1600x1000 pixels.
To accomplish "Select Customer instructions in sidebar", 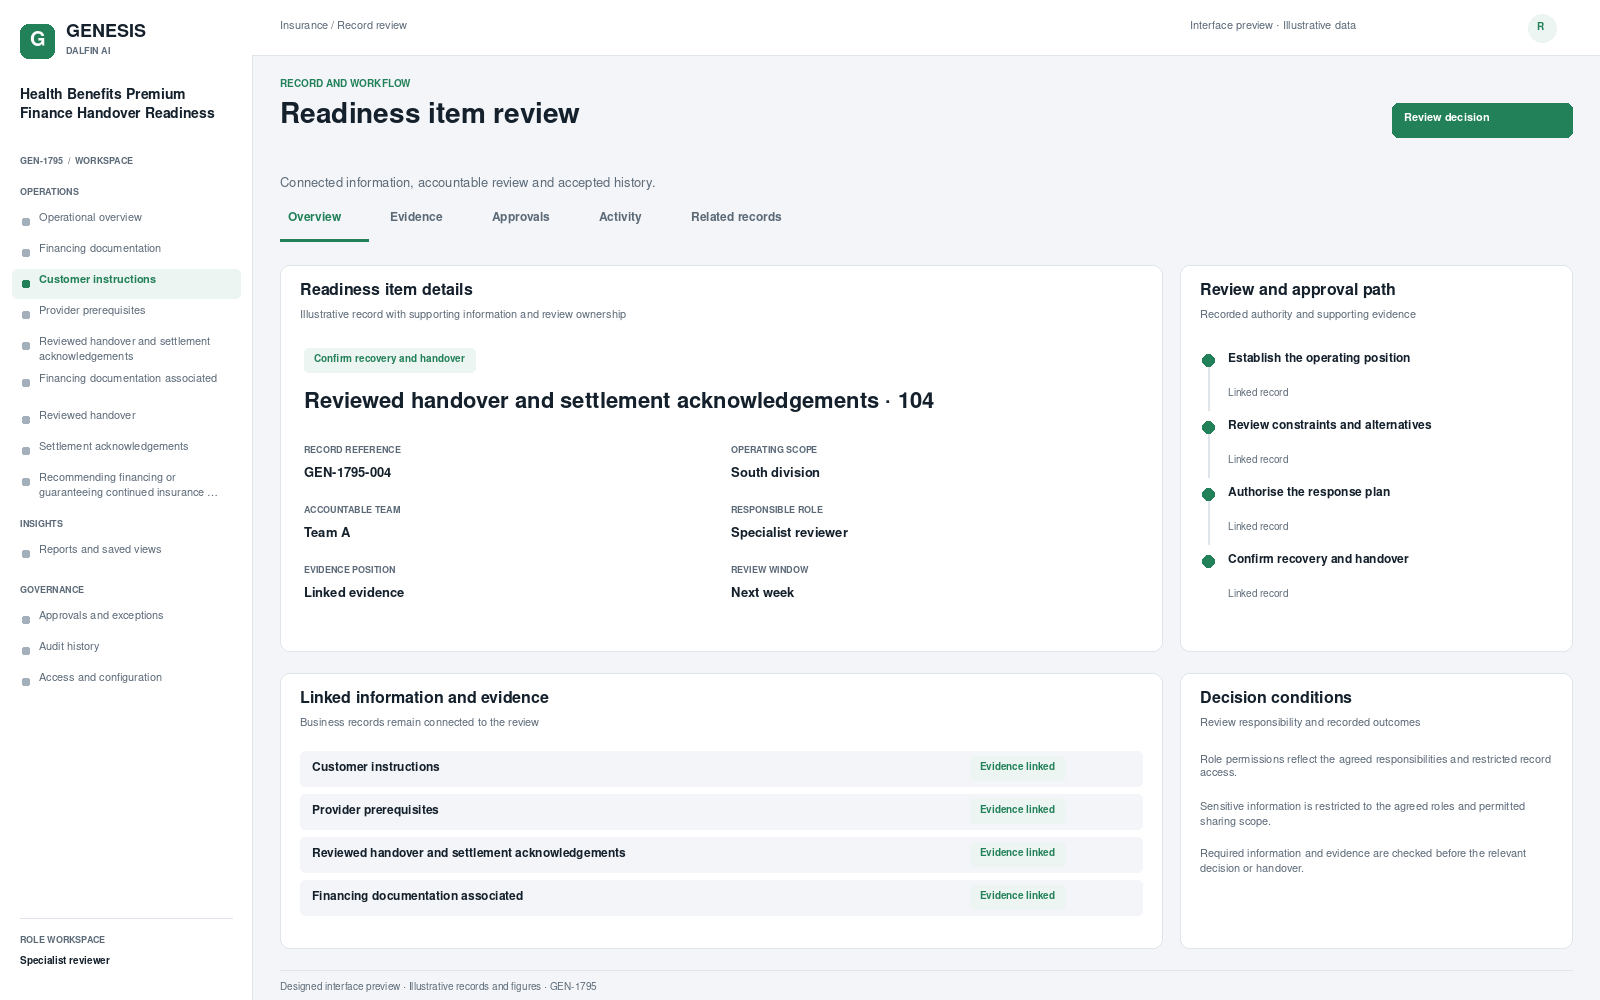I will coord(126,284).
